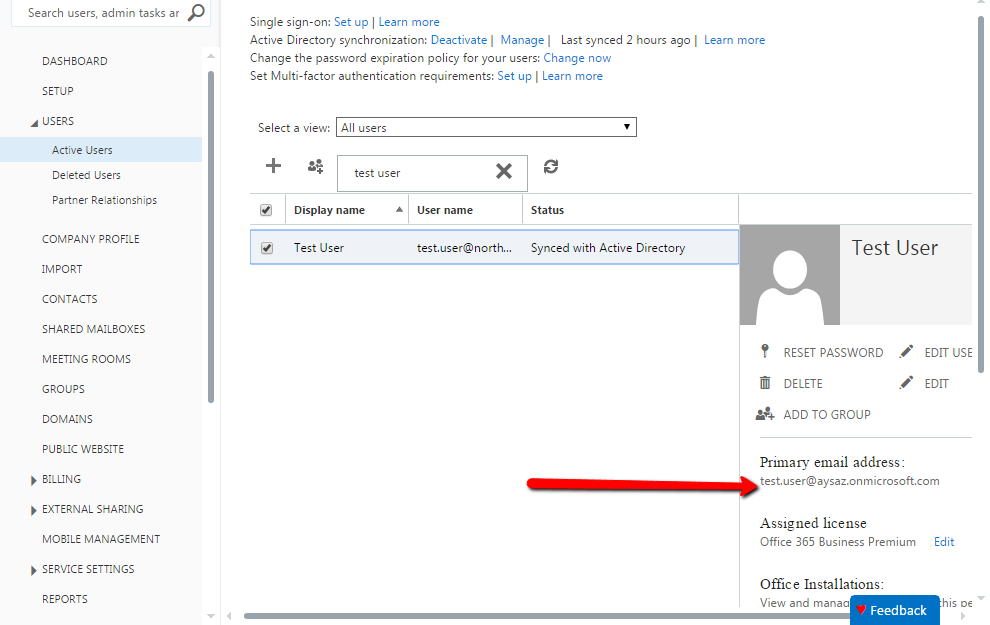The height and width of the screenshot is (625, 990).
Task: Click Change now for password expiration policy
Action: click(x=577, y=57)
